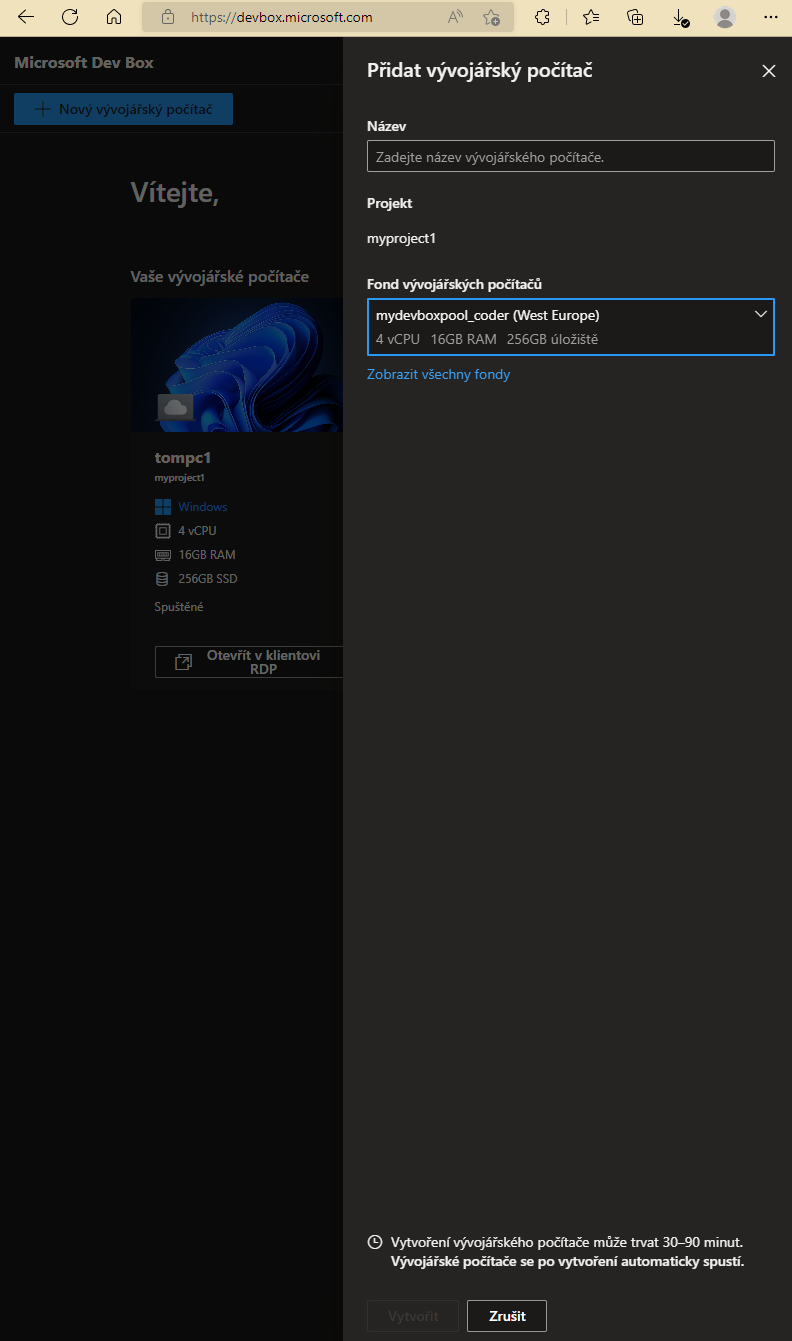Open the browser extensions puzzle icon

coord(543,17)
